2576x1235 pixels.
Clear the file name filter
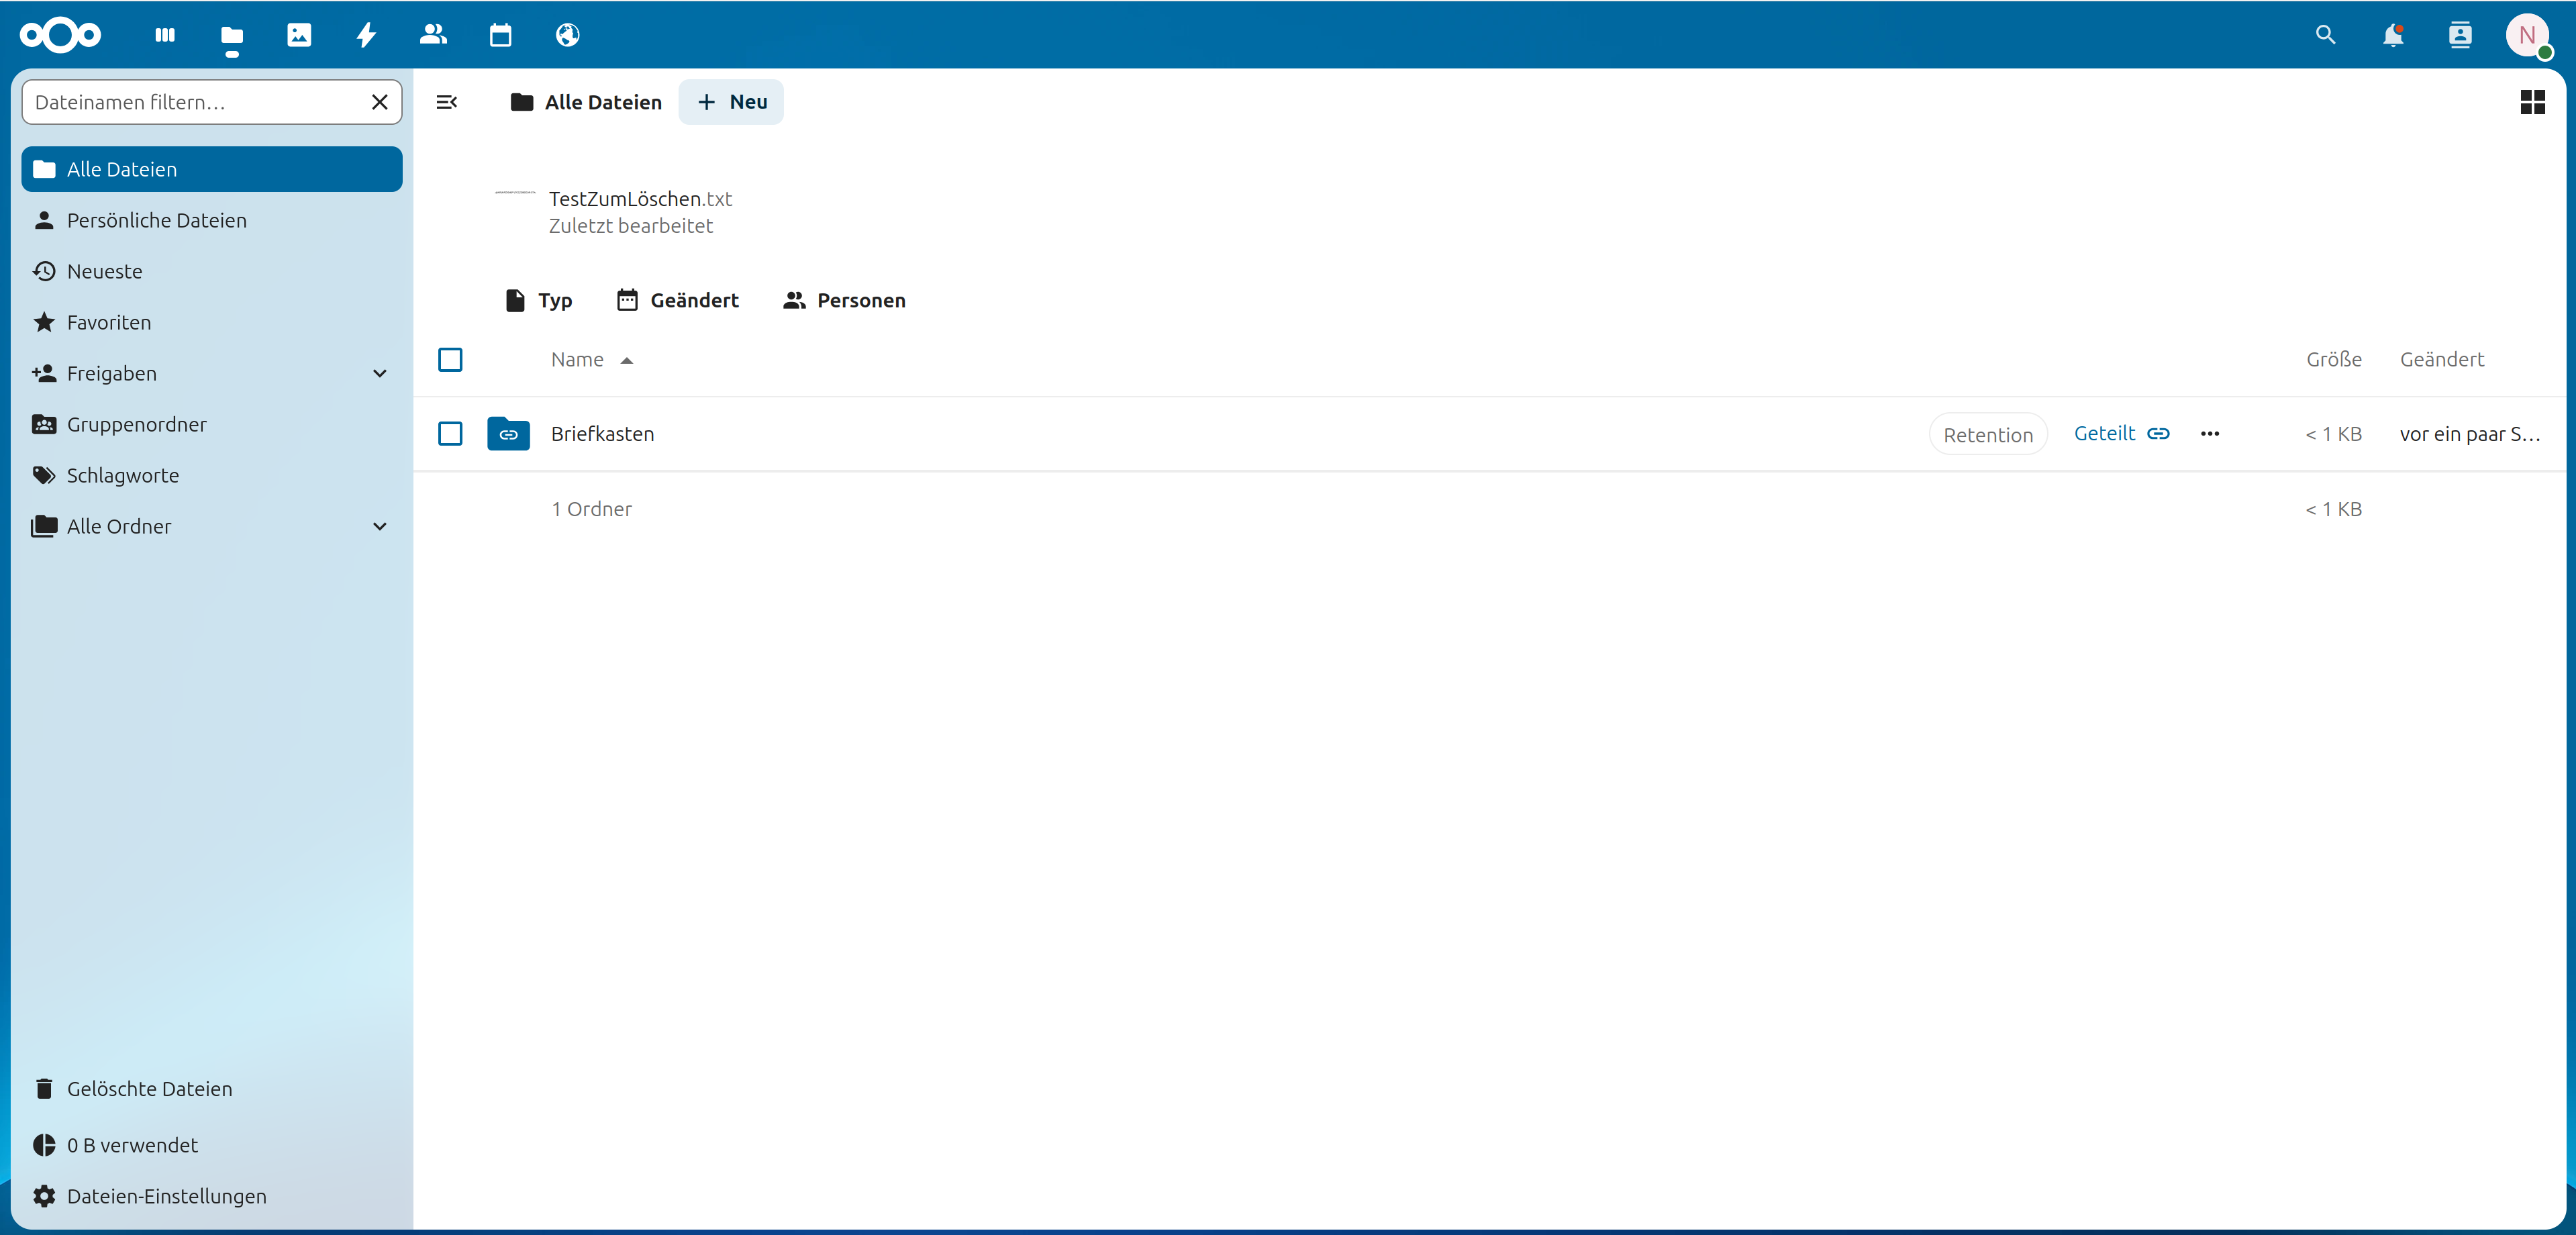click(x=380, y=102)
